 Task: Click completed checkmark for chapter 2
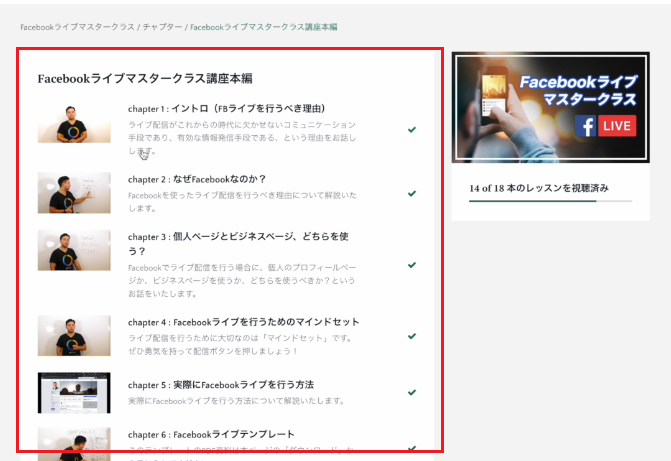click(x=412, y=194)
